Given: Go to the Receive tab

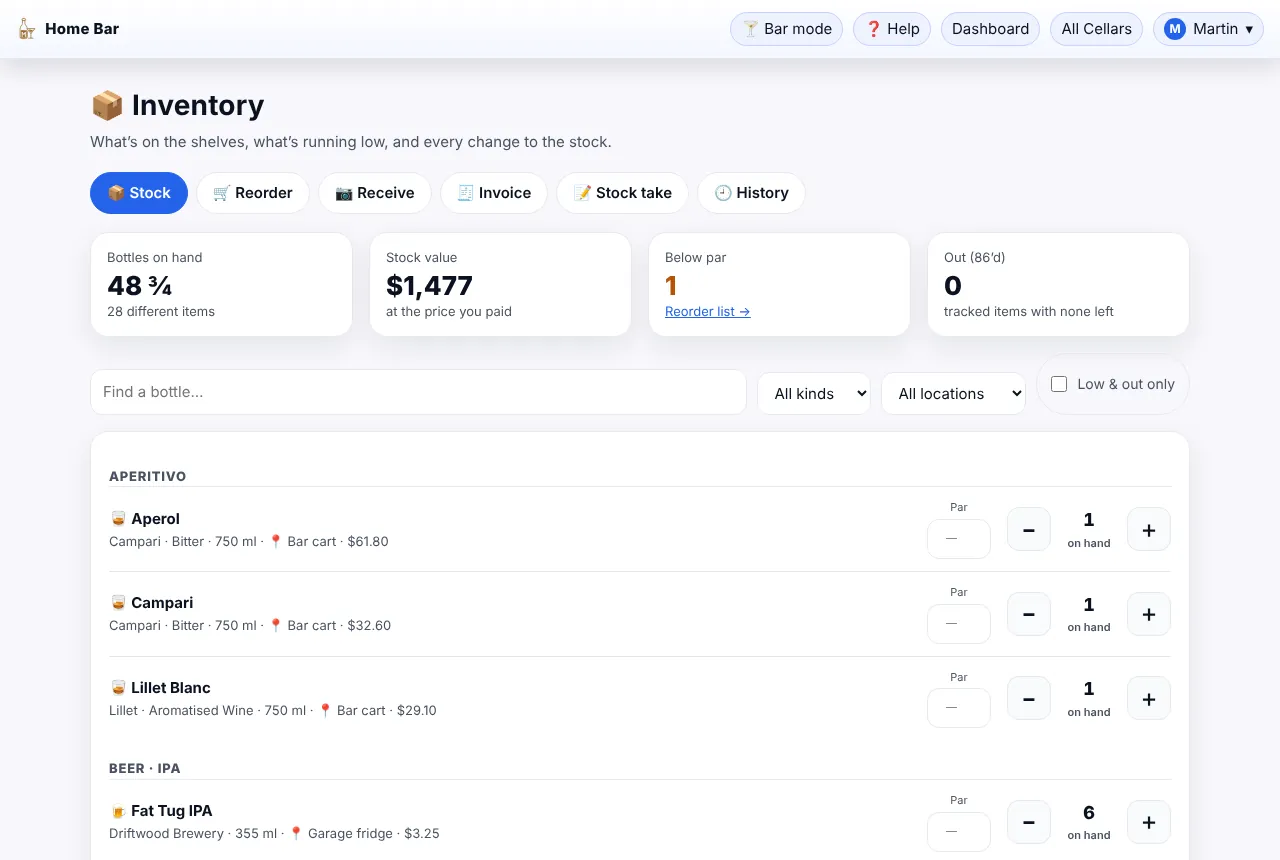Looking at the screenshot, I should point(375,193).
